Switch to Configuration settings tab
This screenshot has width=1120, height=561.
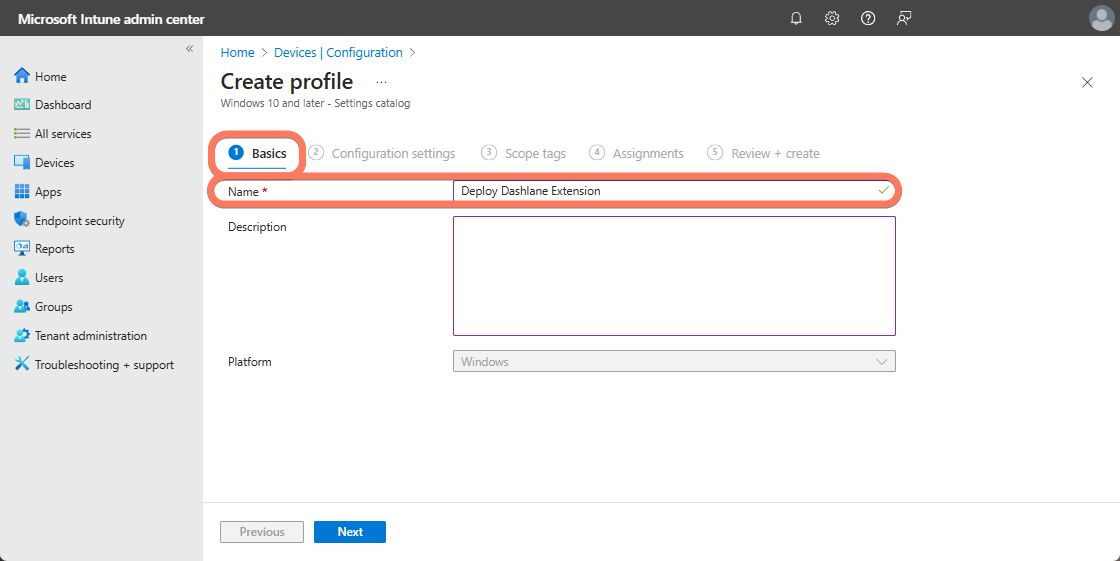click(392, 153)
